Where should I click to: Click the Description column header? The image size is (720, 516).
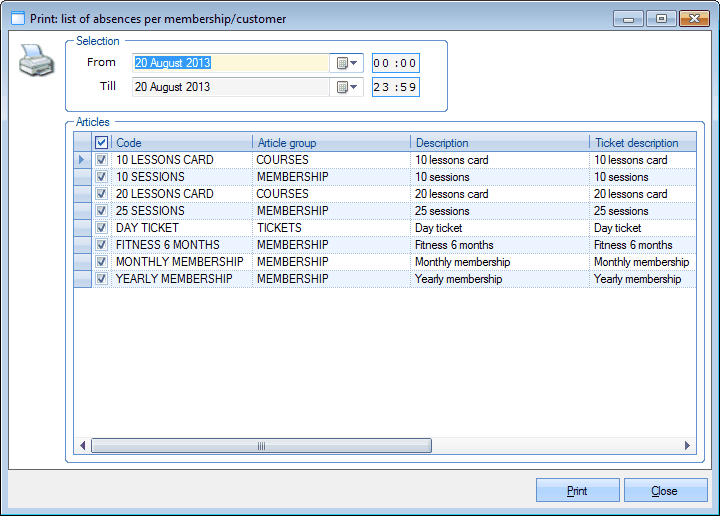(x=500, y=143)
